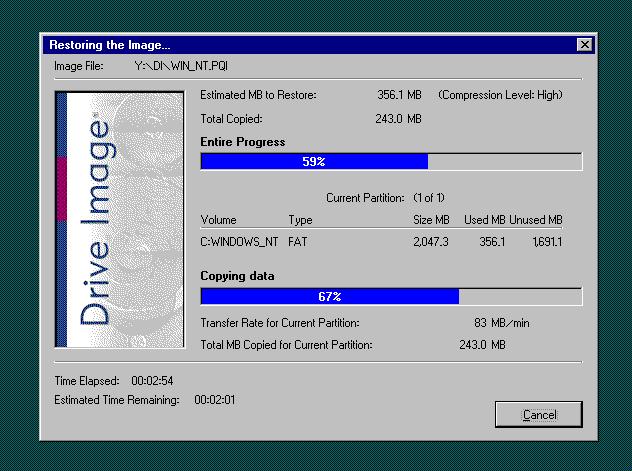
Task: Click the Cancel button
Action: coord(538,414)
